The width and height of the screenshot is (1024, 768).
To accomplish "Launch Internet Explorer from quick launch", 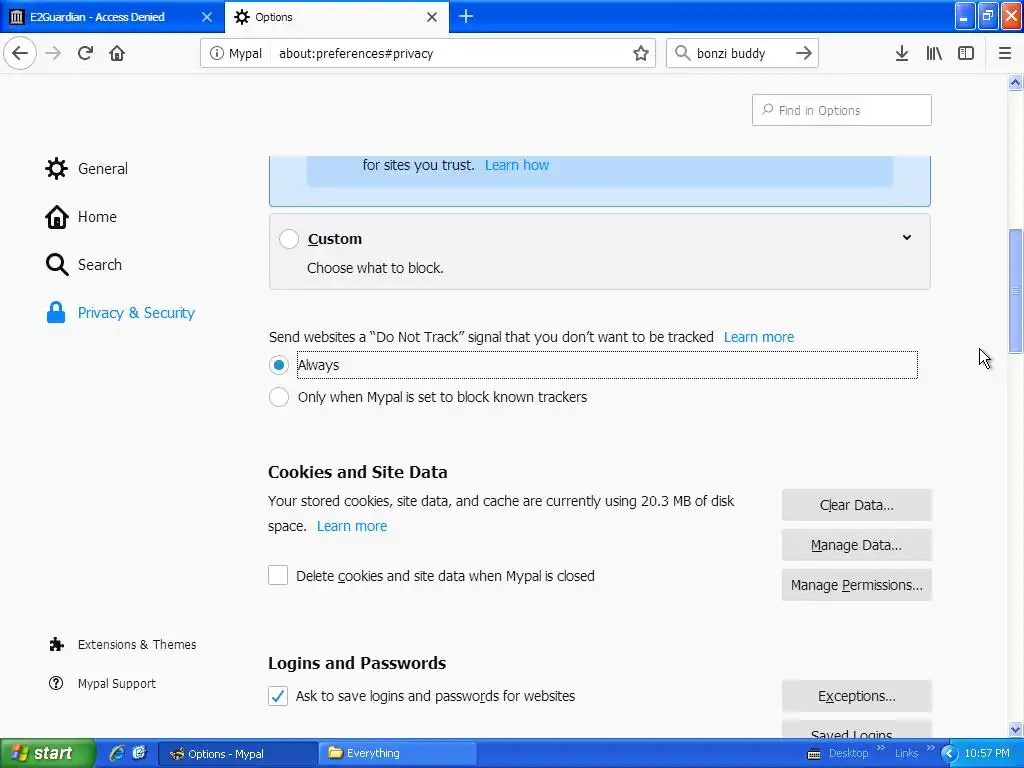I will pos(117,753).
